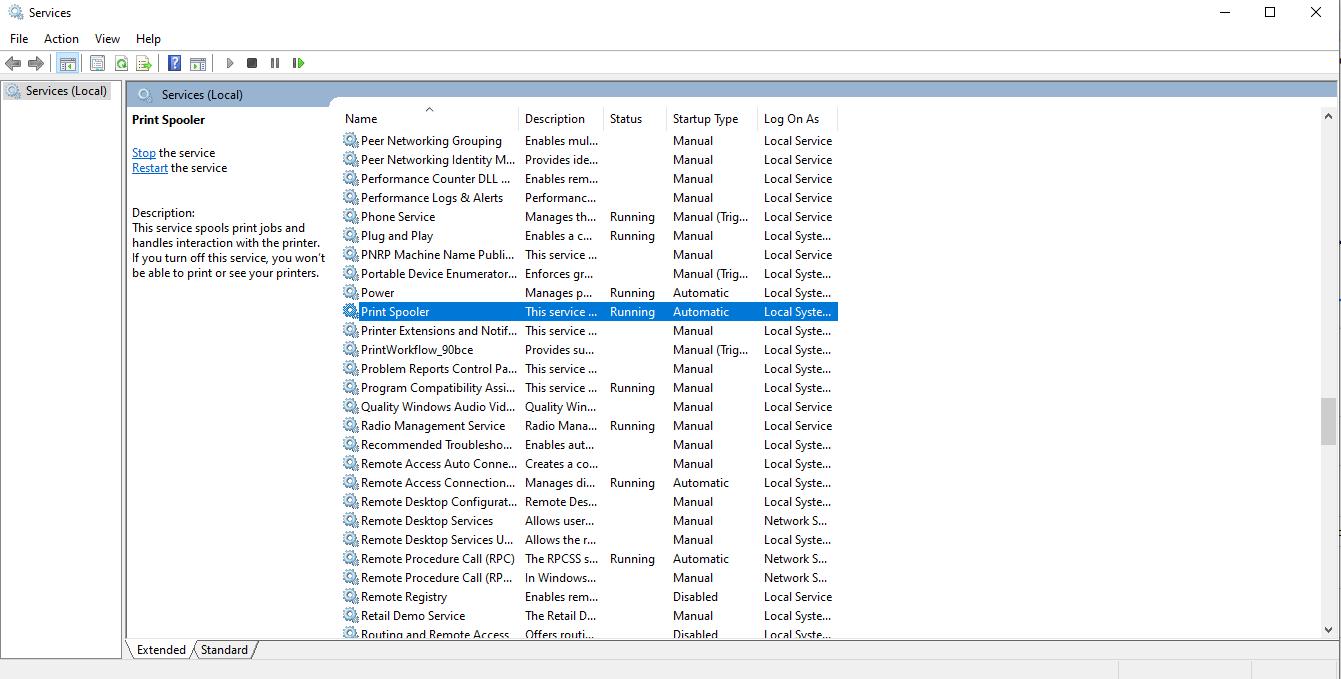Refresh the services list via toolbar icon
Viewport: 1341px width, 679px height.
pos(121,63)
